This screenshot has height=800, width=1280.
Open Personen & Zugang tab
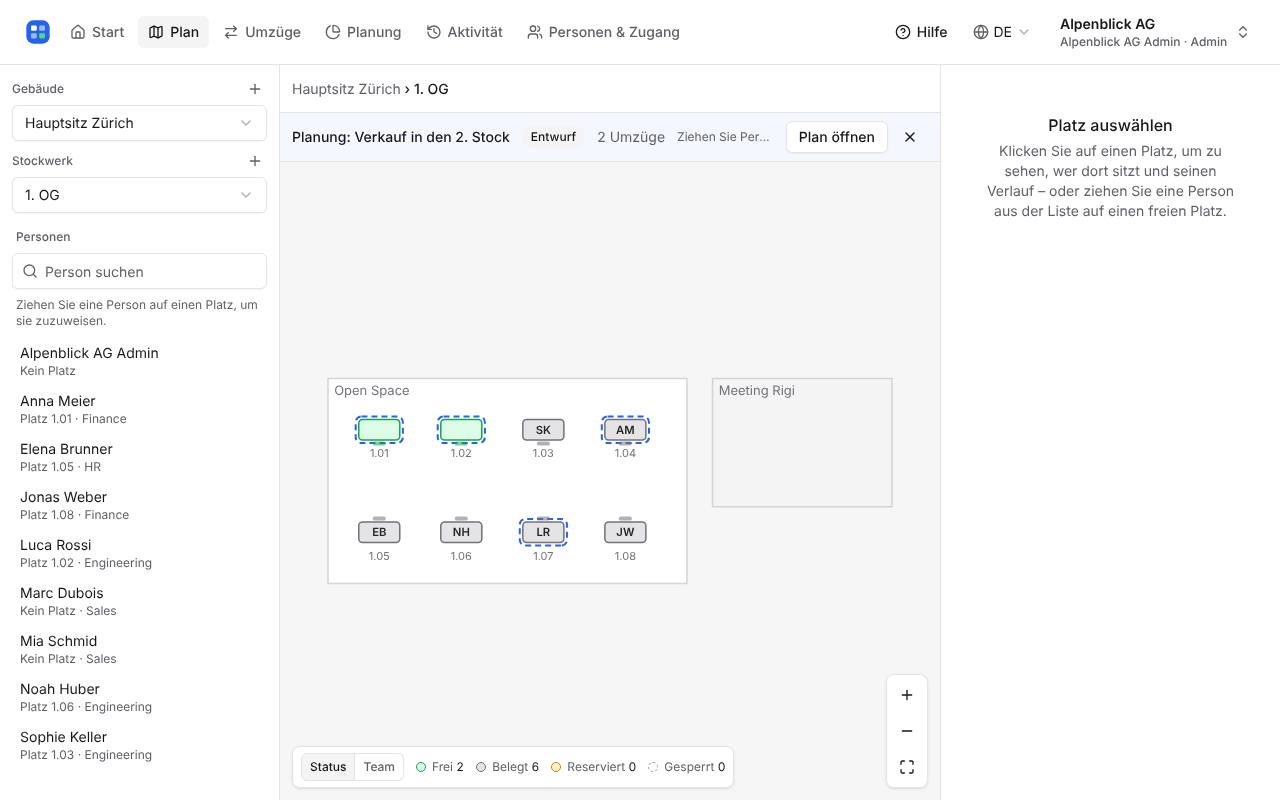pyautogui.click(x=603, y=32)
